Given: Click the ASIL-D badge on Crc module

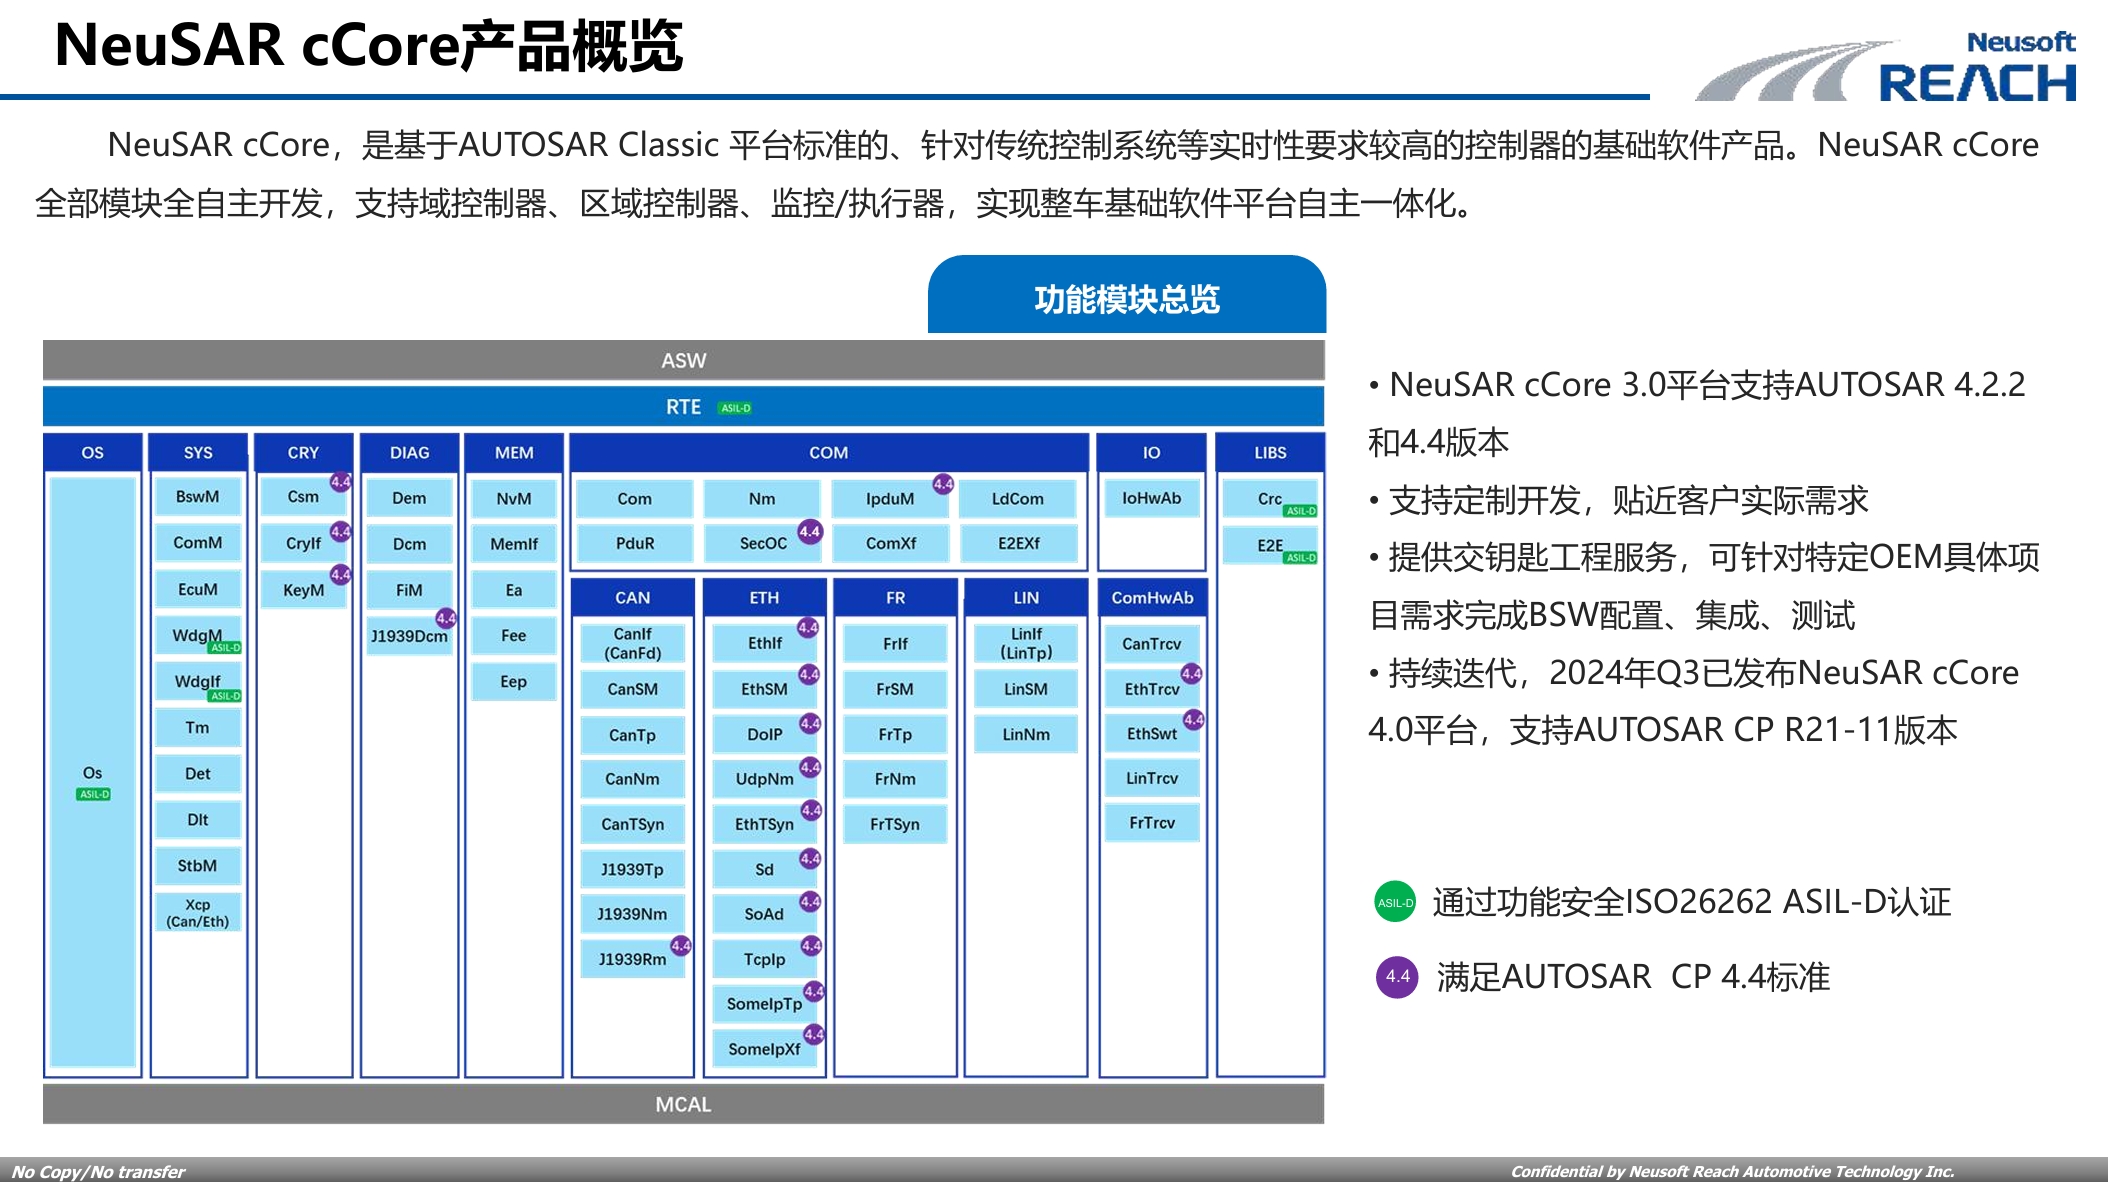Looking at the screenshot, I should tap(1300, 511).
